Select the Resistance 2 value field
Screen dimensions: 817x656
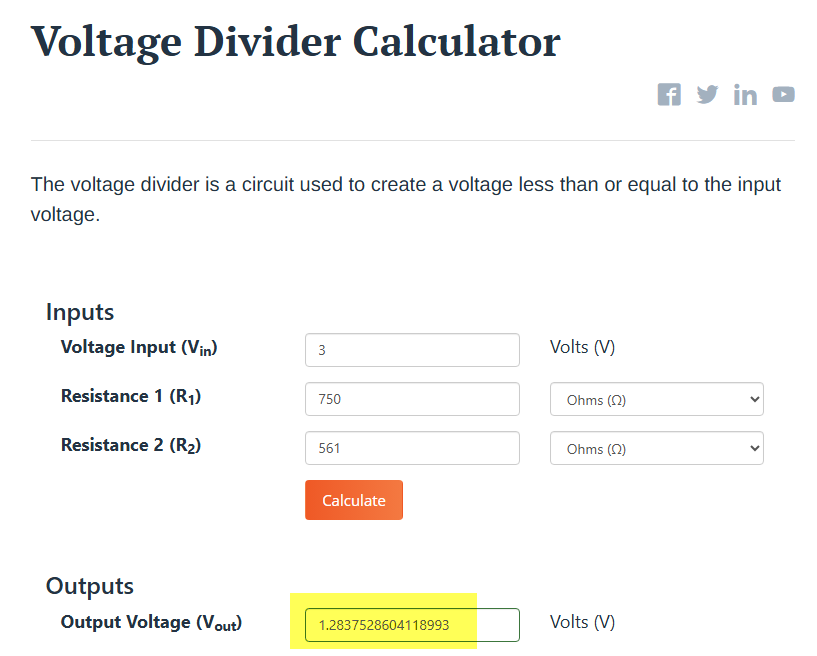412,448
